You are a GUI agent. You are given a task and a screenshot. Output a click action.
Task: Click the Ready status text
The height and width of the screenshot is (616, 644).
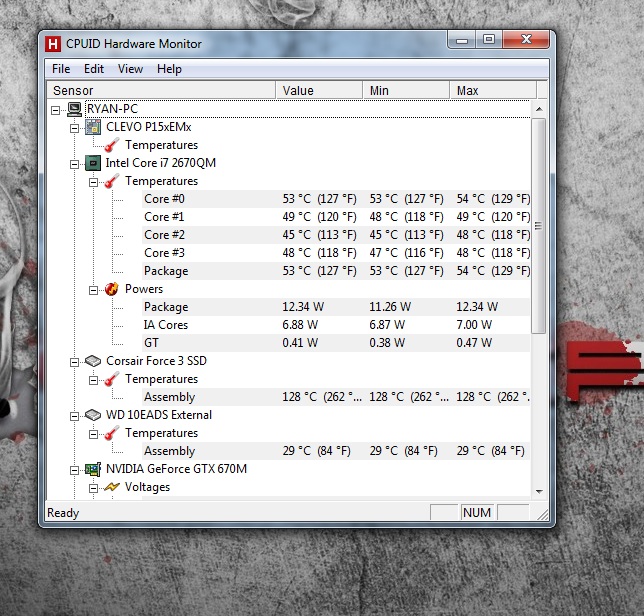[x=63, y=513]
